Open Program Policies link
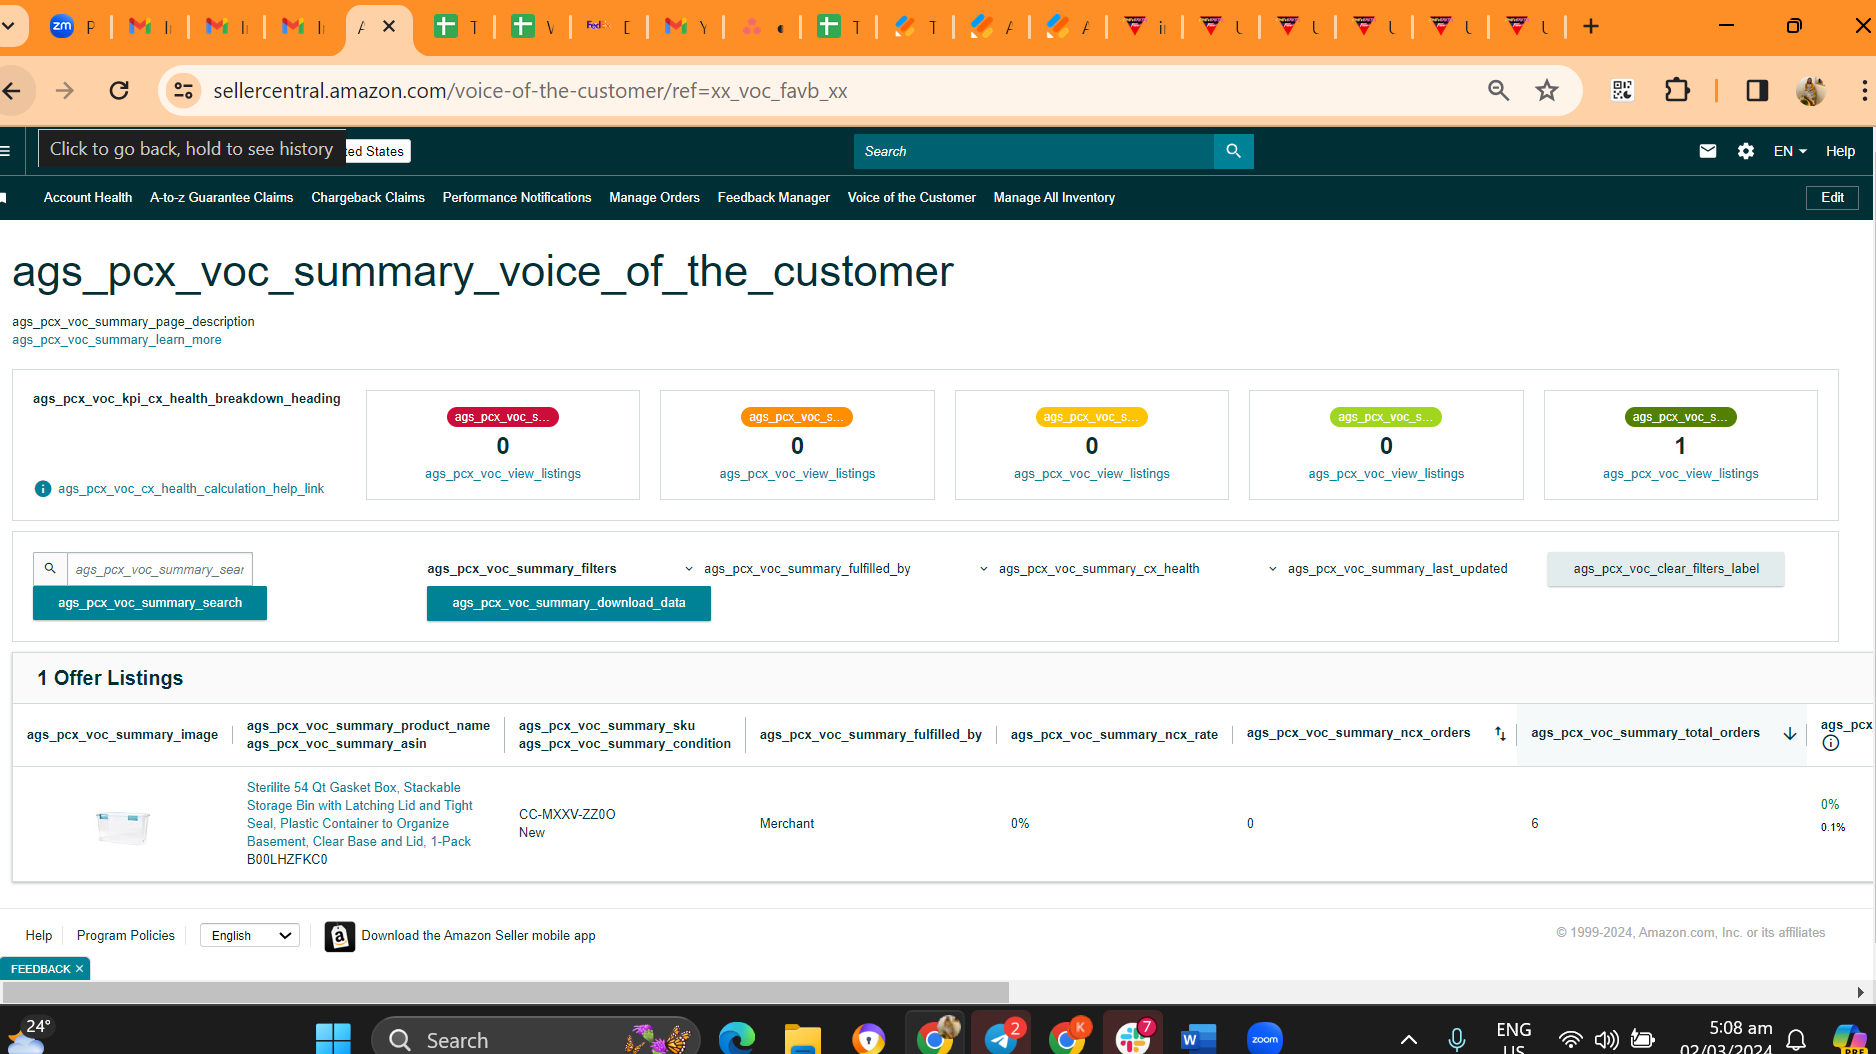 click(126, 936)
